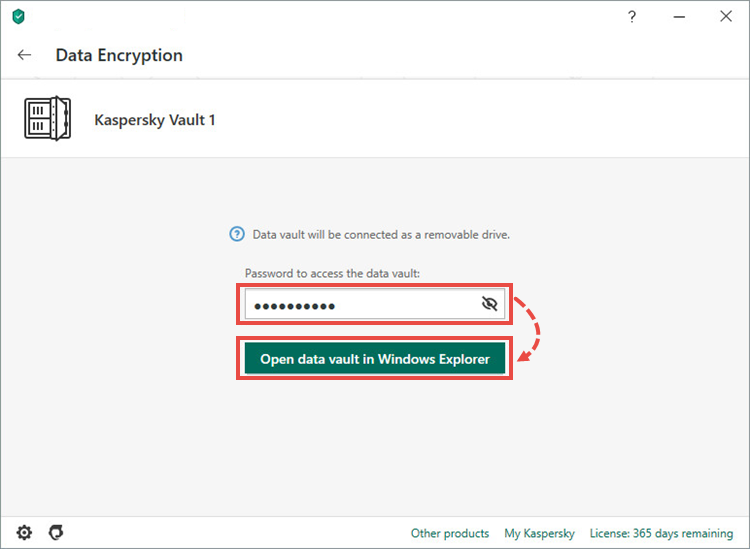The image size is (750, 549).
Task: Visit the My Kaspersky link
Action: (540, 533)
